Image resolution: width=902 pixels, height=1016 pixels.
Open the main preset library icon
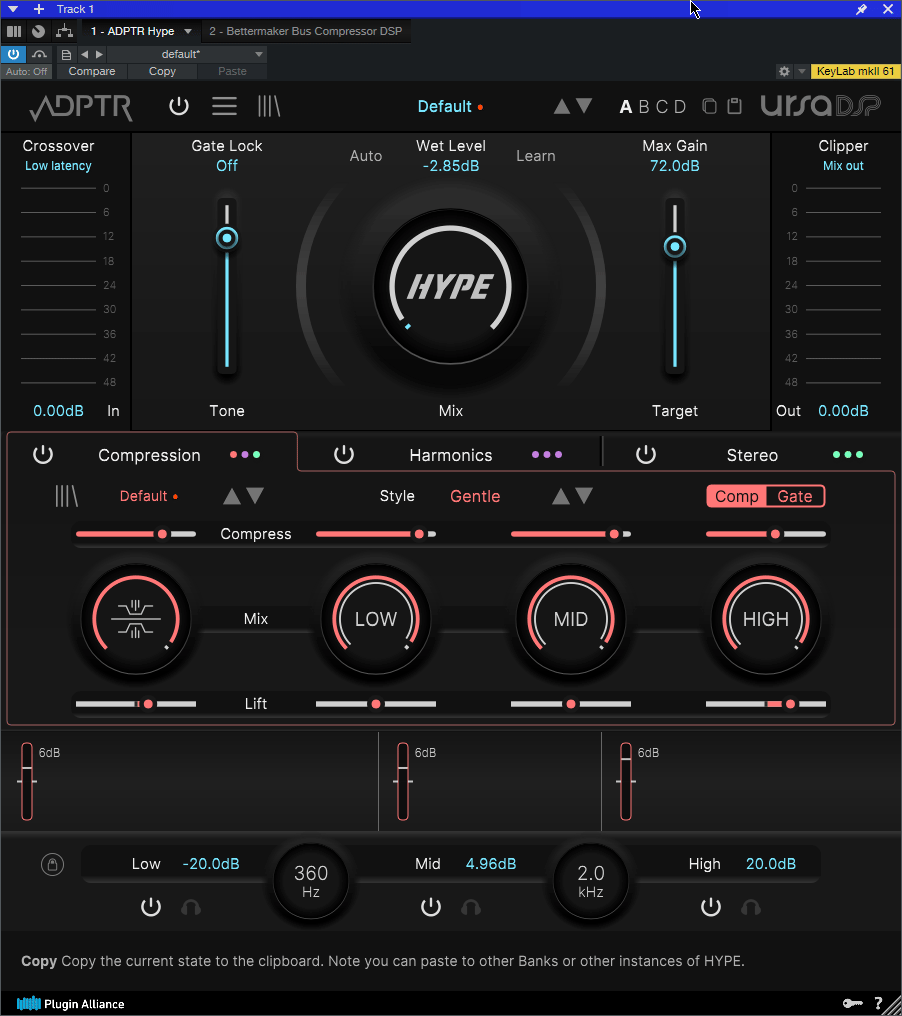[269, 106]
